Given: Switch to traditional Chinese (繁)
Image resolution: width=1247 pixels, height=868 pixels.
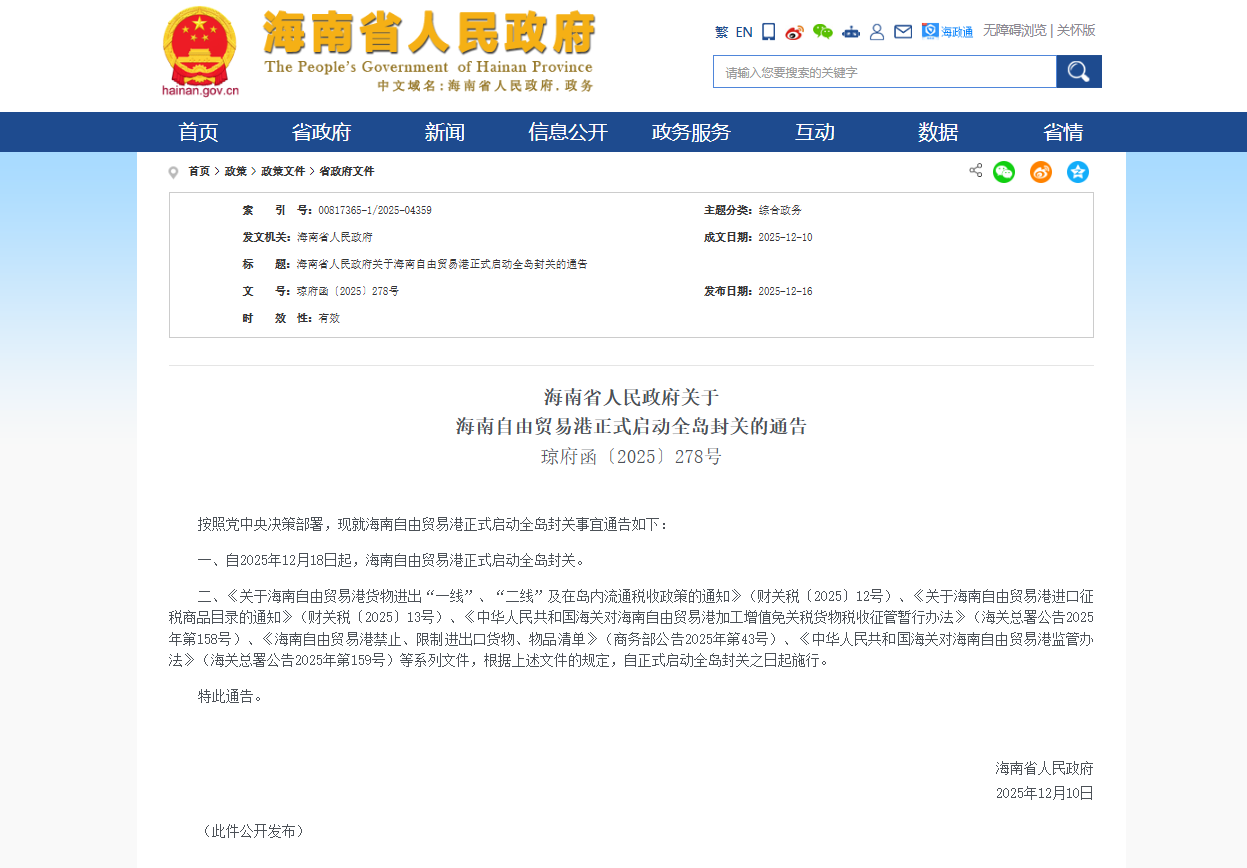Looking at the screenshot, I should [x=721, y=32].
